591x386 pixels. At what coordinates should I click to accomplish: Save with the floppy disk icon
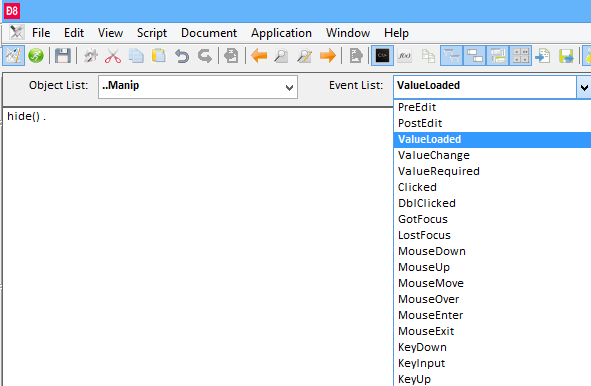(63, 56)
